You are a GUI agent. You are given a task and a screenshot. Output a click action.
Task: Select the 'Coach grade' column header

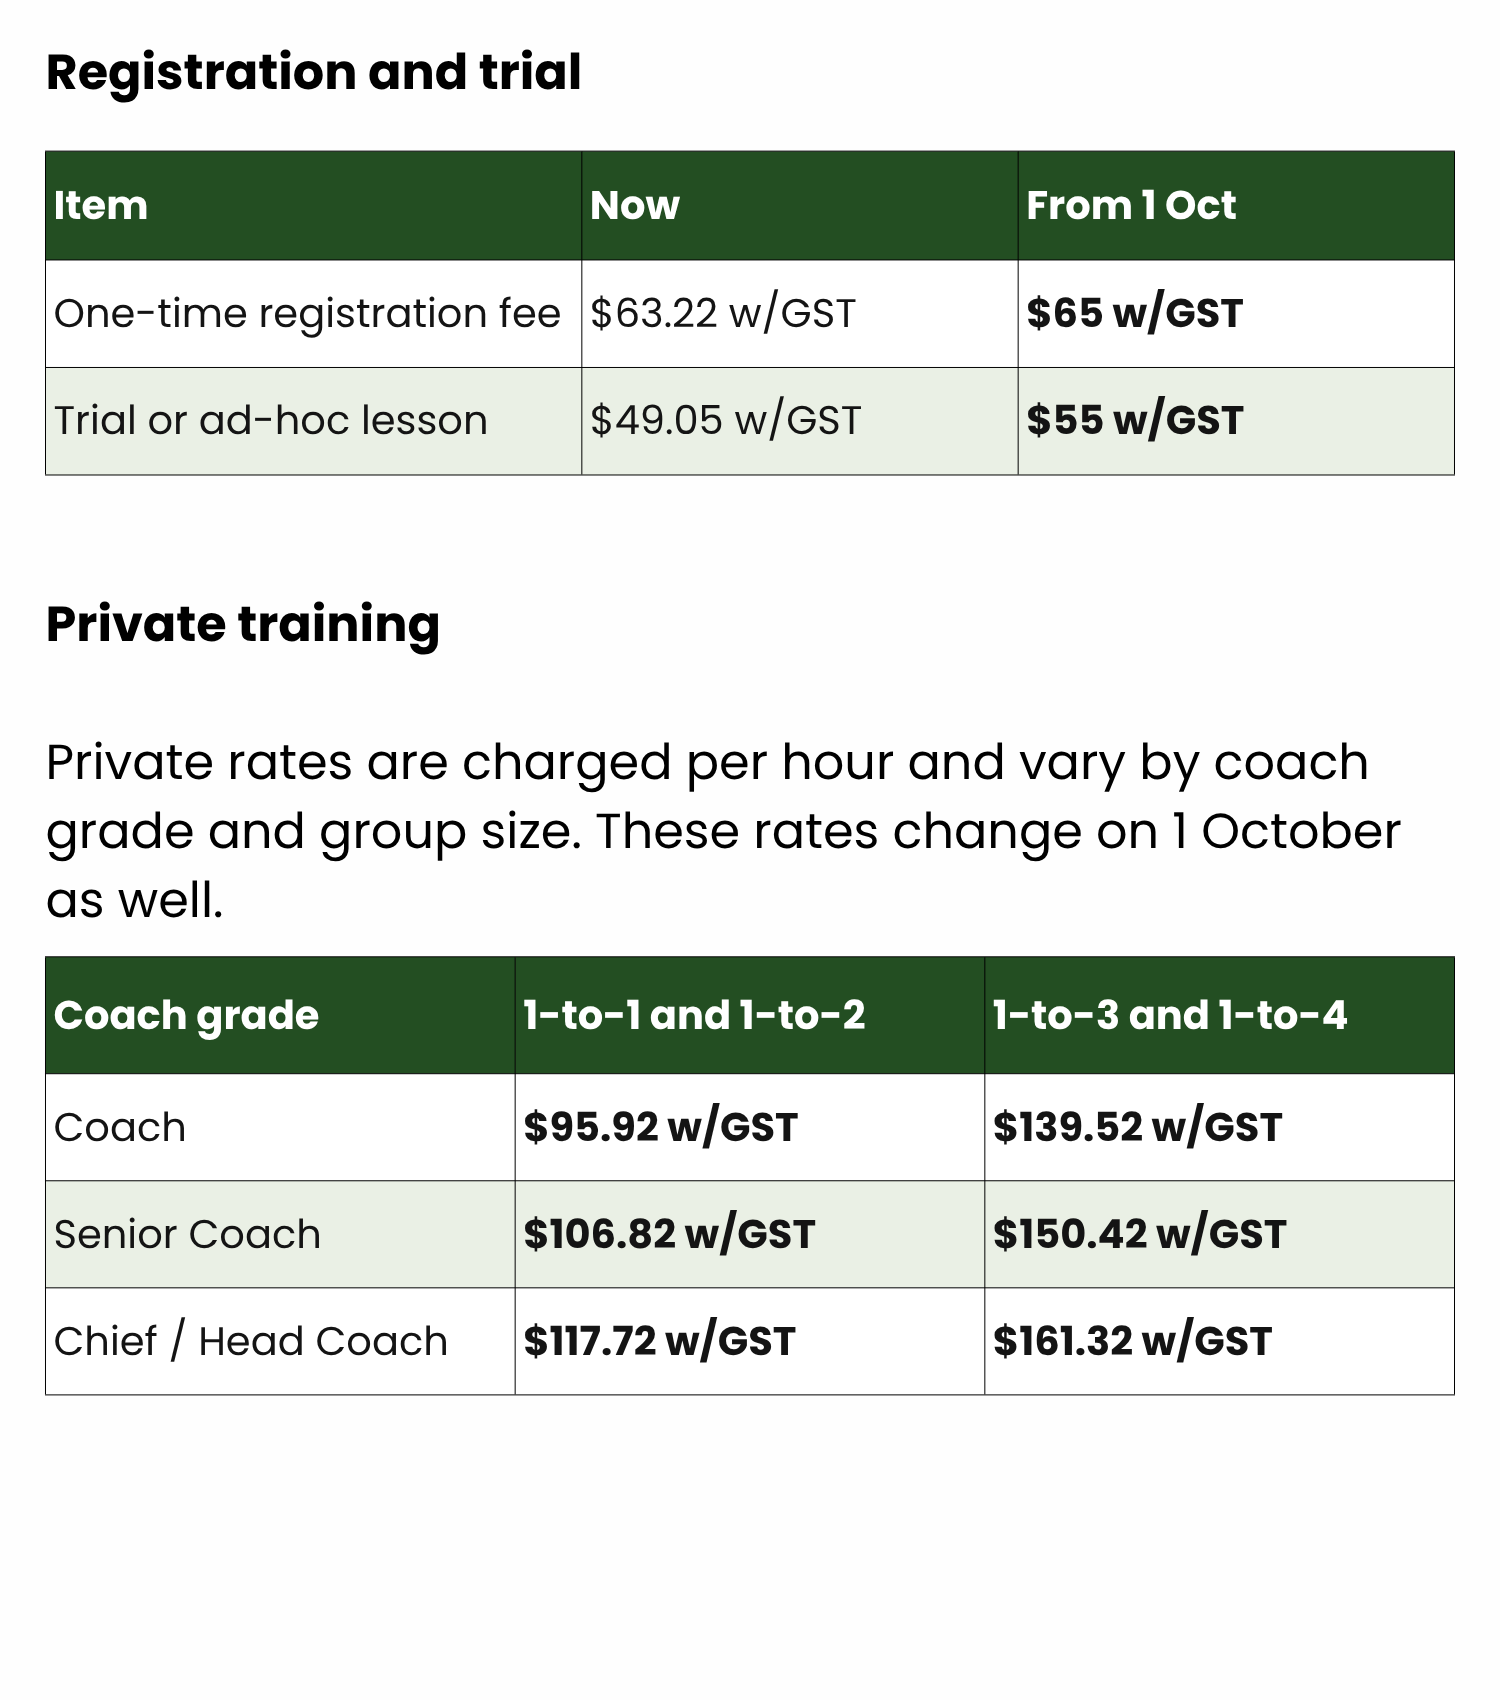(186, 1016)
